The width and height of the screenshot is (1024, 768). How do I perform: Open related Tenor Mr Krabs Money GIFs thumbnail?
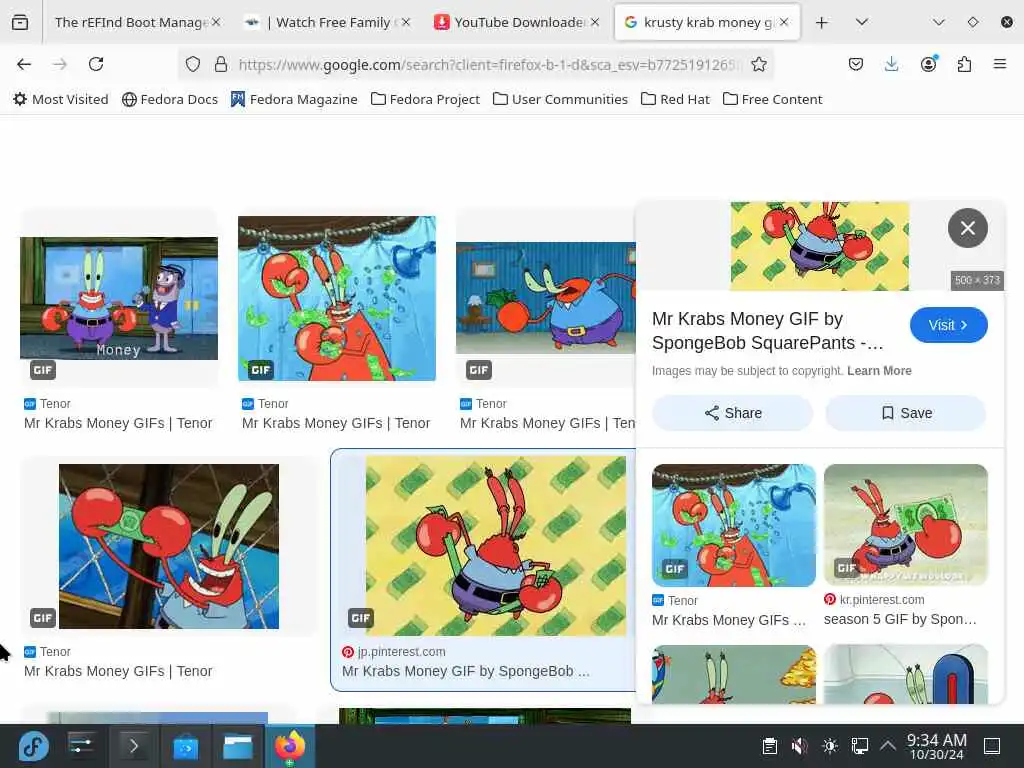[x=734, y=525]
